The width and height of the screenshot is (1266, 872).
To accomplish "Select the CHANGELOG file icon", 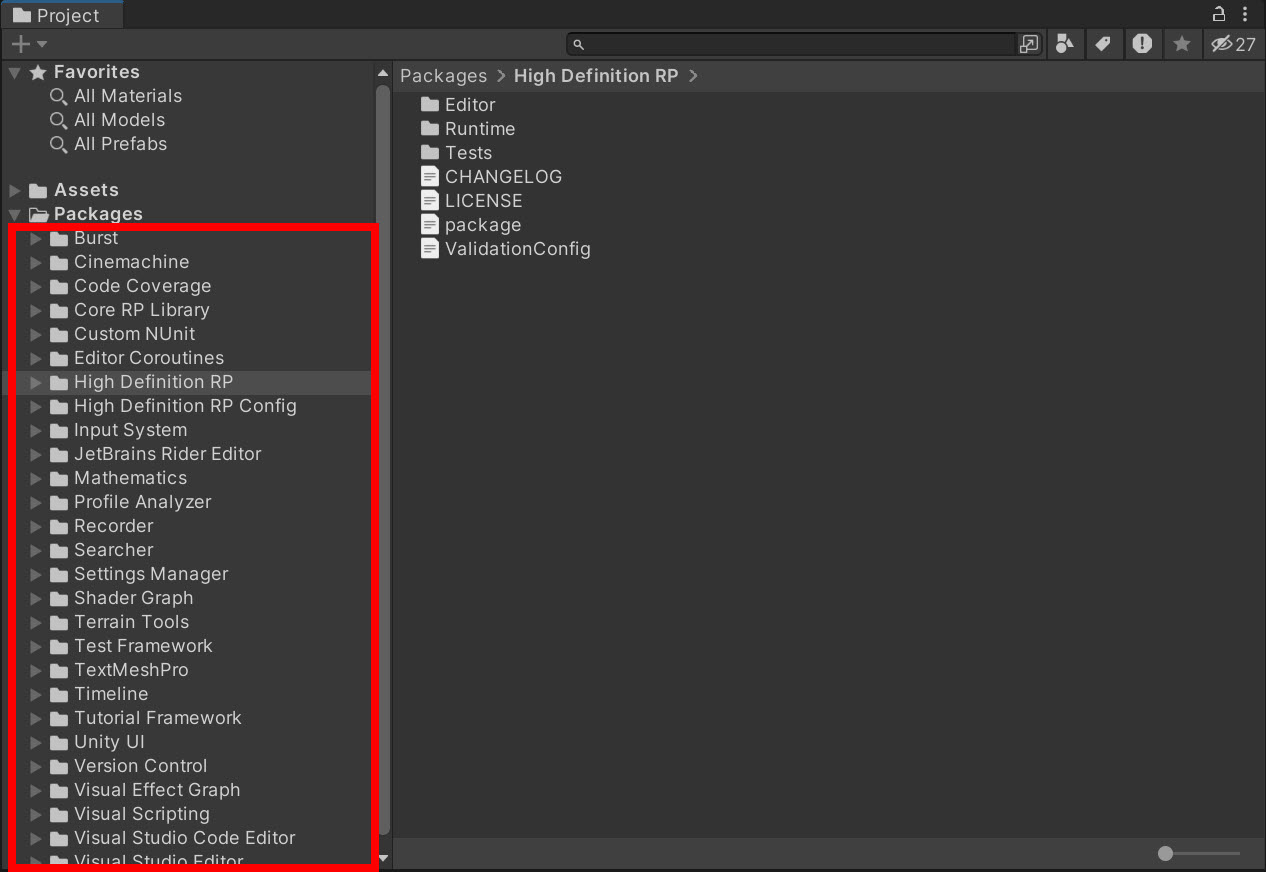I will pyautogui.click(x=430, y=177).
